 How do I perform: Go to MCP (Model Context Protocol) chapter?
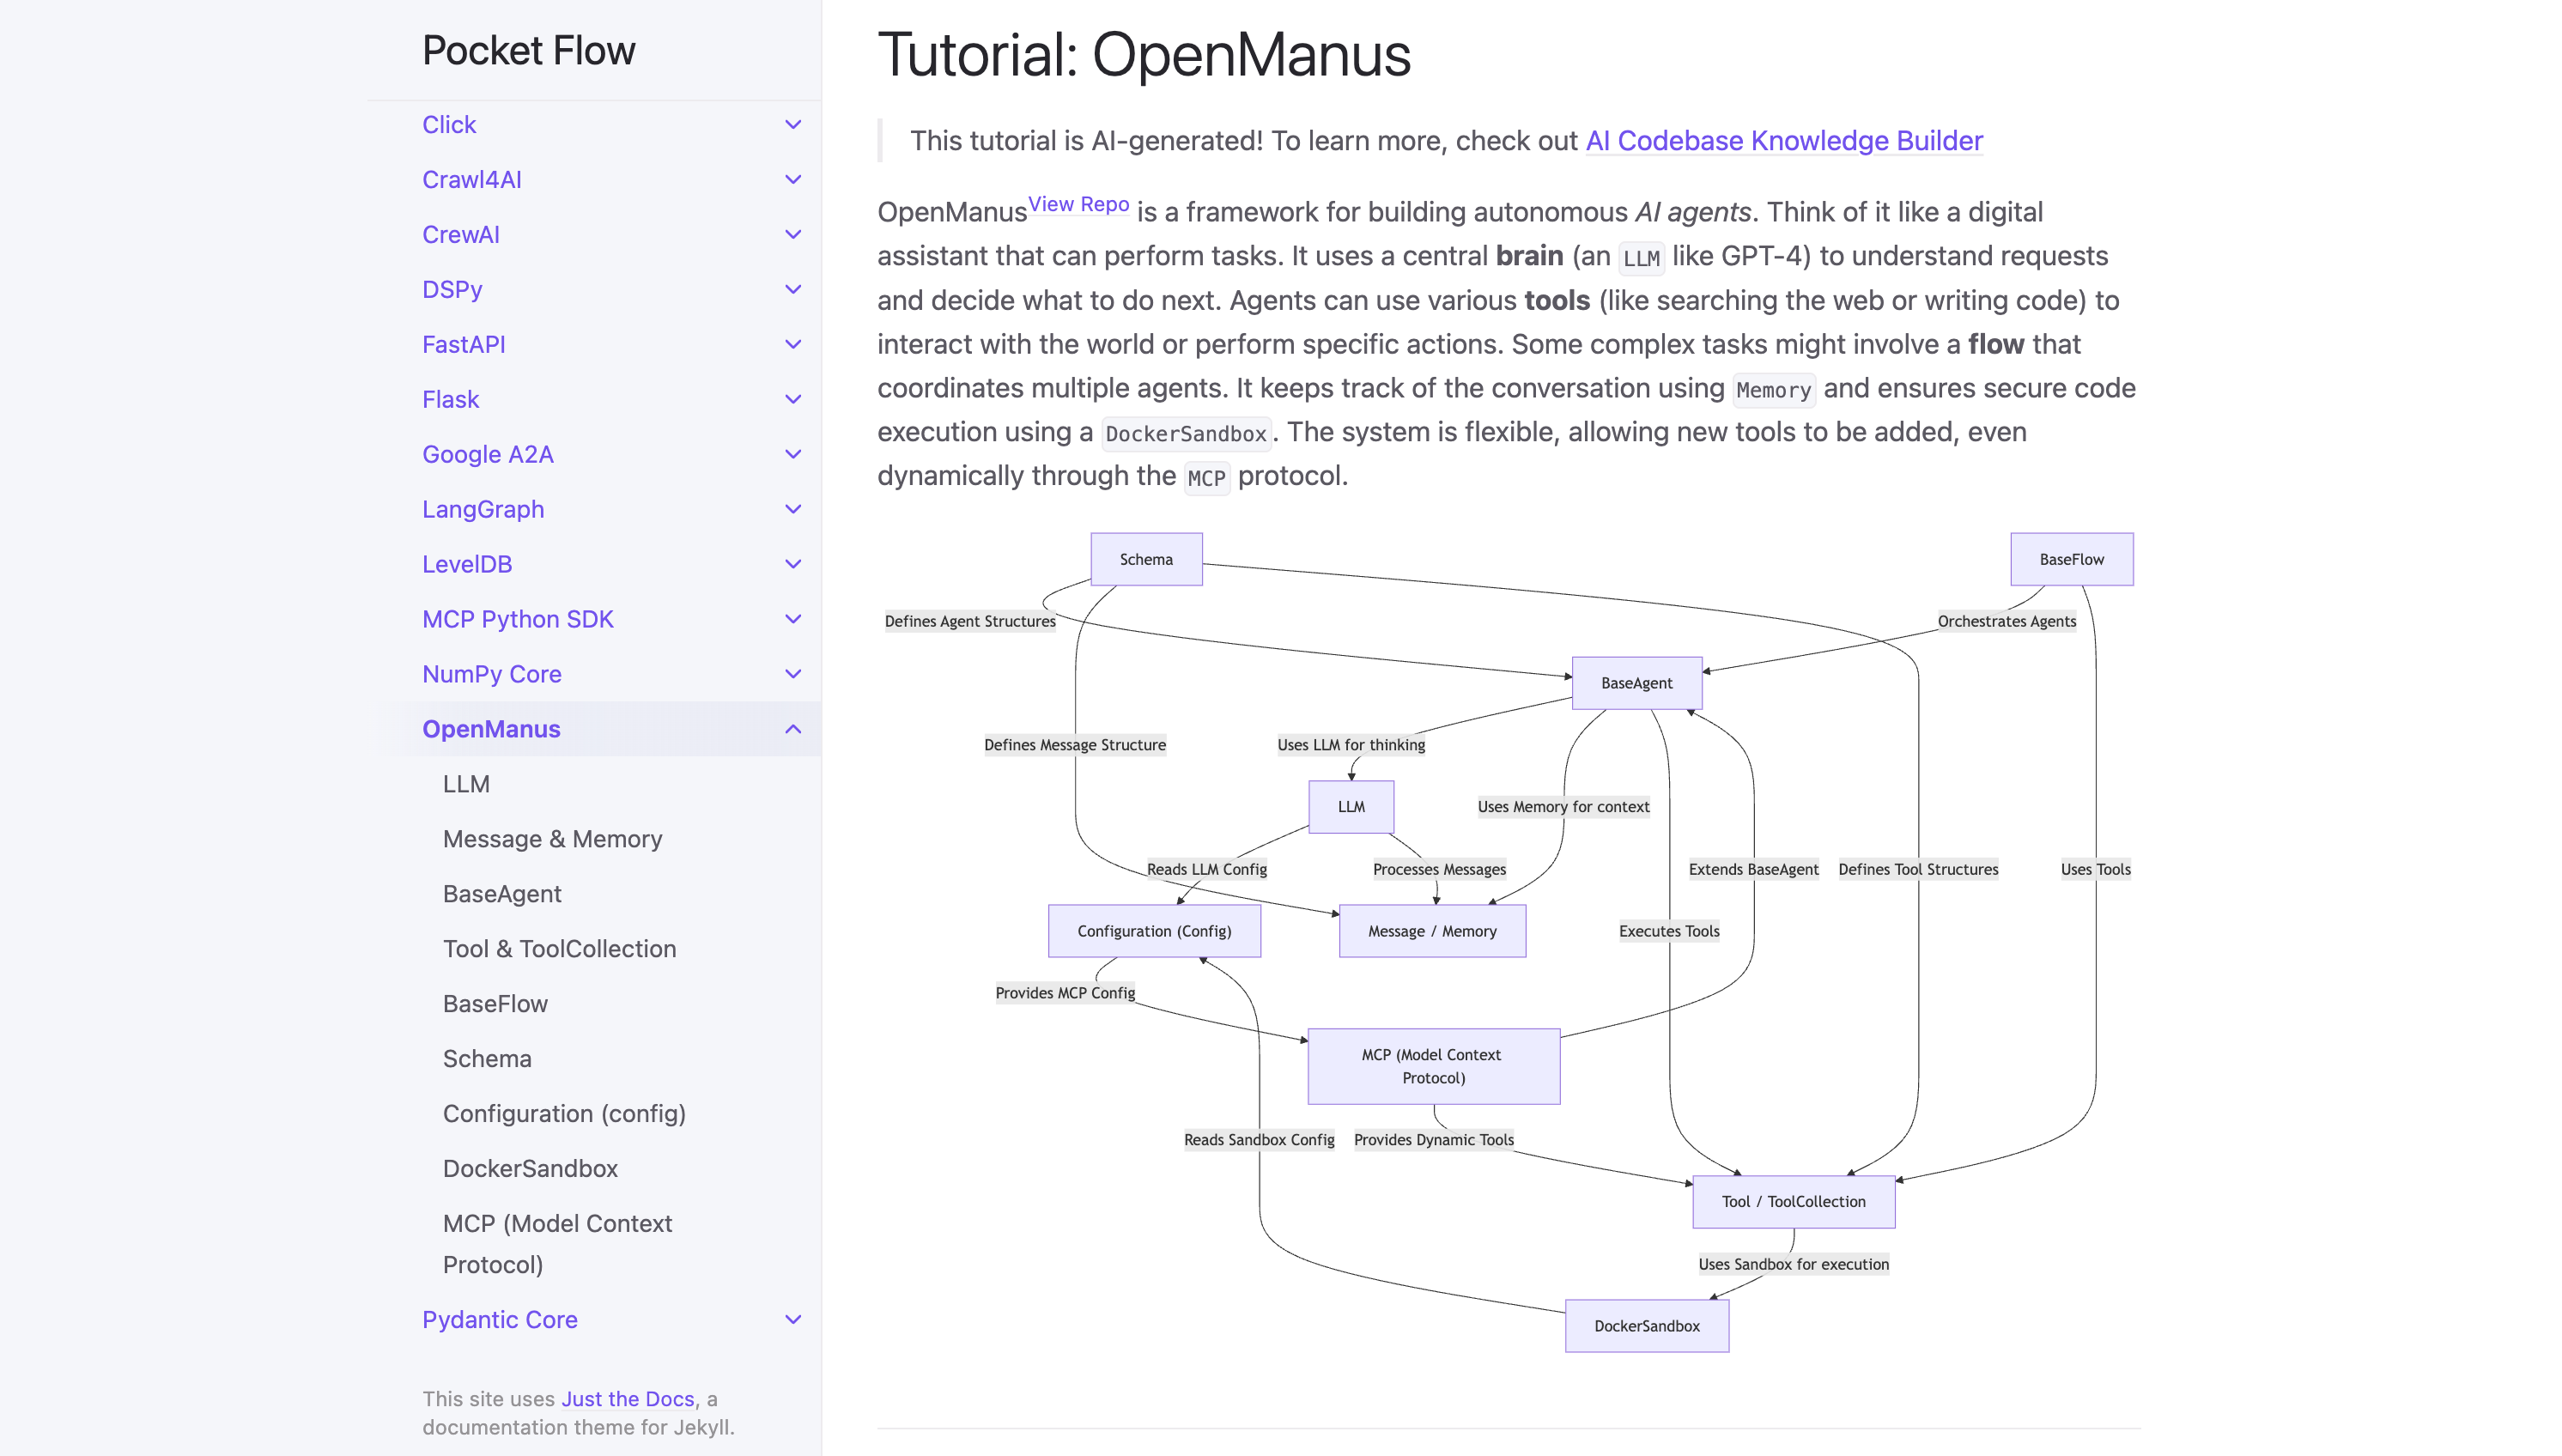coord(557,1245)
